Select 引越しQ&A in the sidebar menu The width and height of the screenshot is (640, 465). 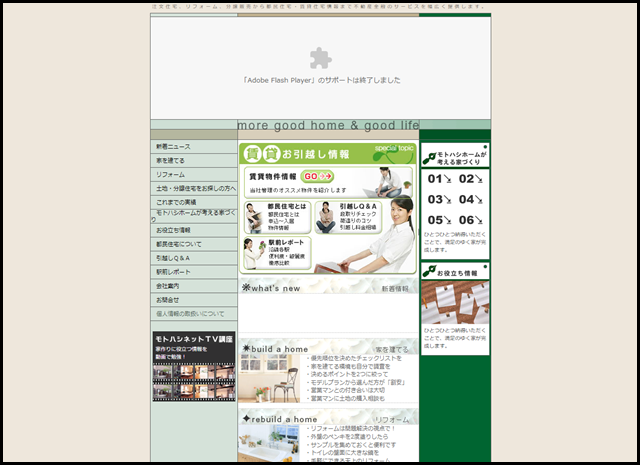pyautogui.click(x=194, y=258)
